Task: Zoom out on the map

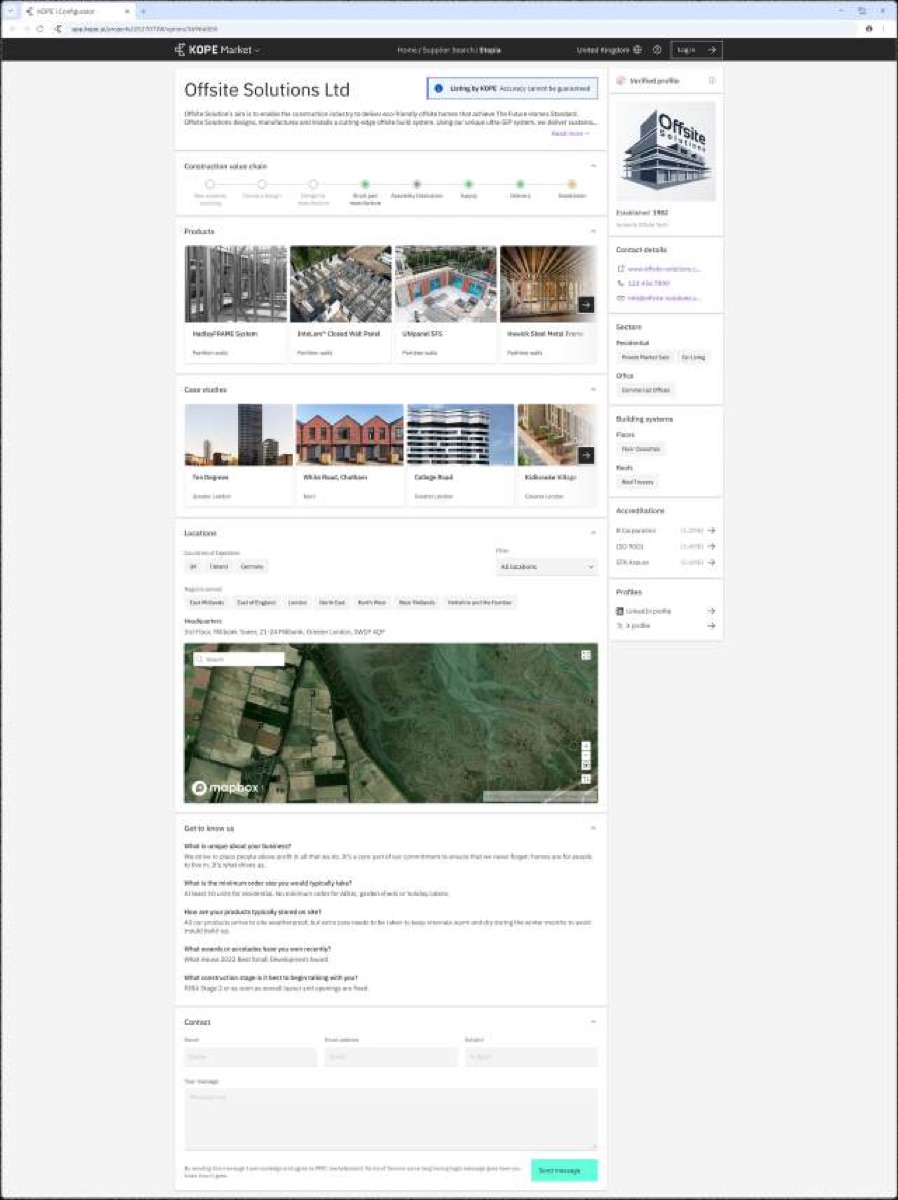Action: 586,757
